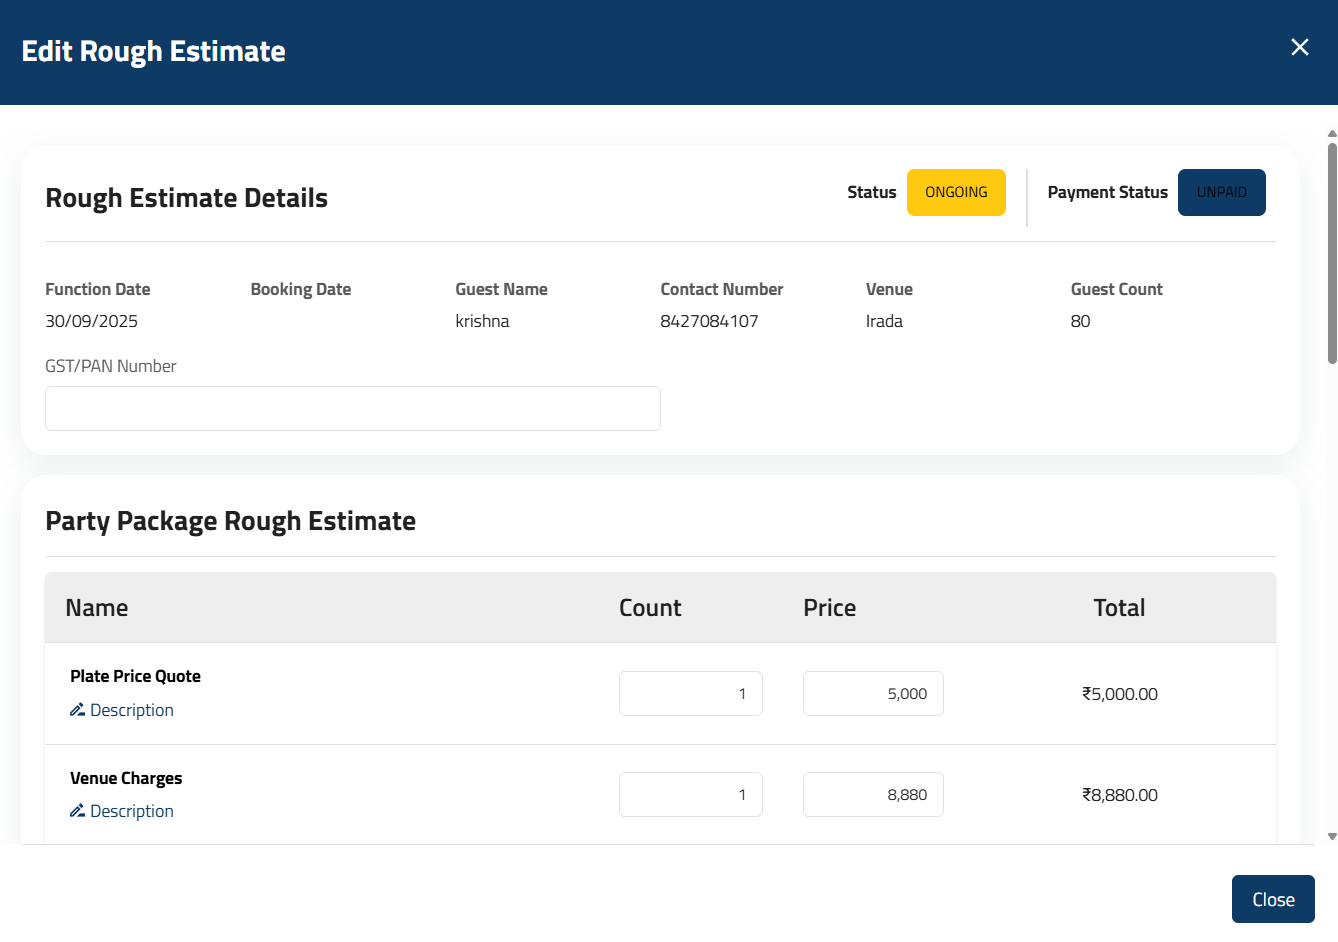This screenshot has height=942, width=1338.
Task: Select the Count field for Plate Price Quote
Action: tap(690, 693)
